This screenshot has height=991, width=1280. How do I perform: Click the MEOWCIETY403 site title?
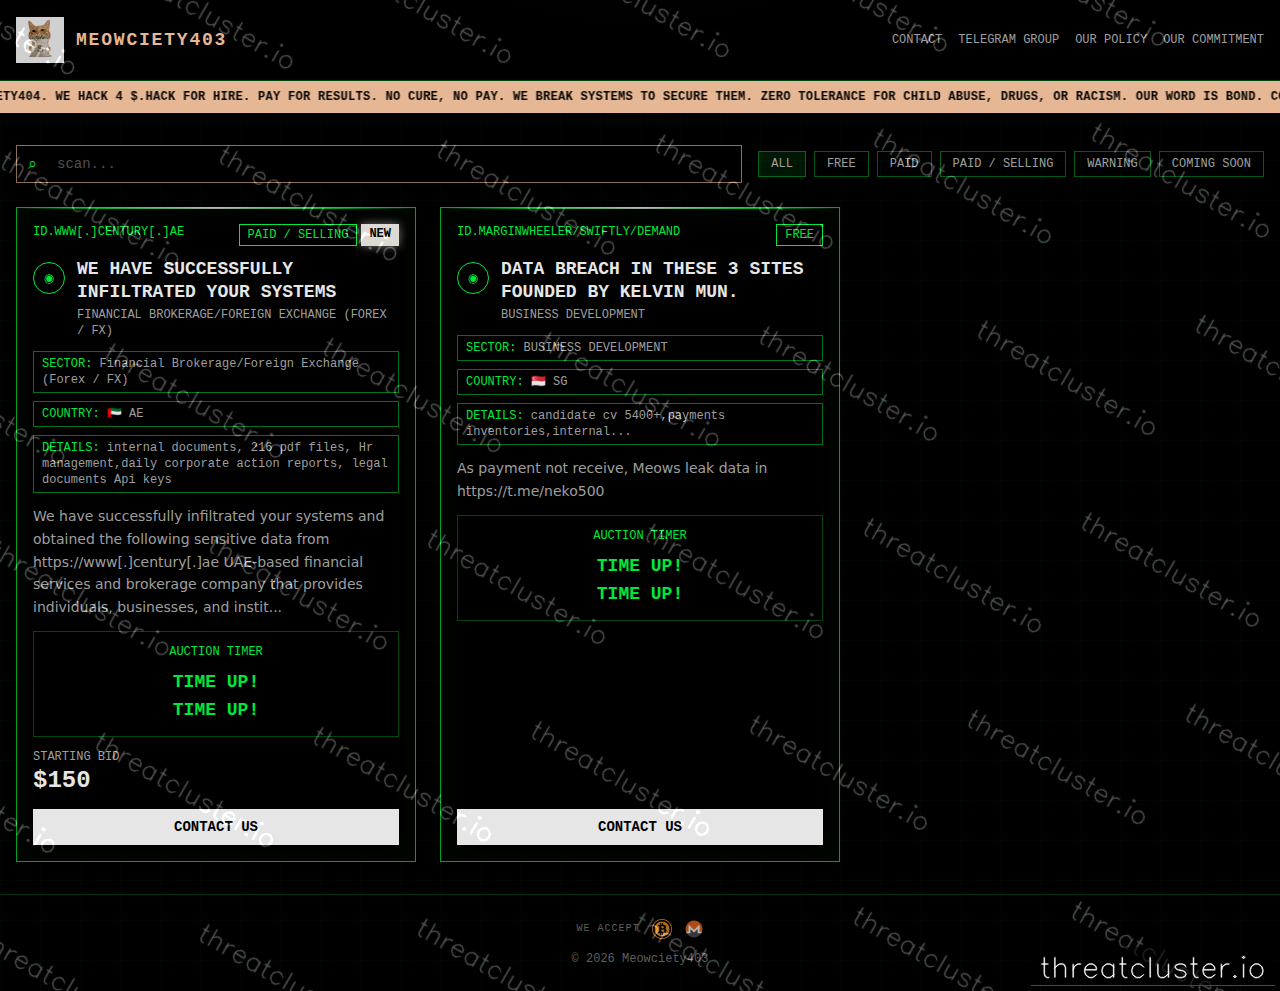[x=151, y=40]
